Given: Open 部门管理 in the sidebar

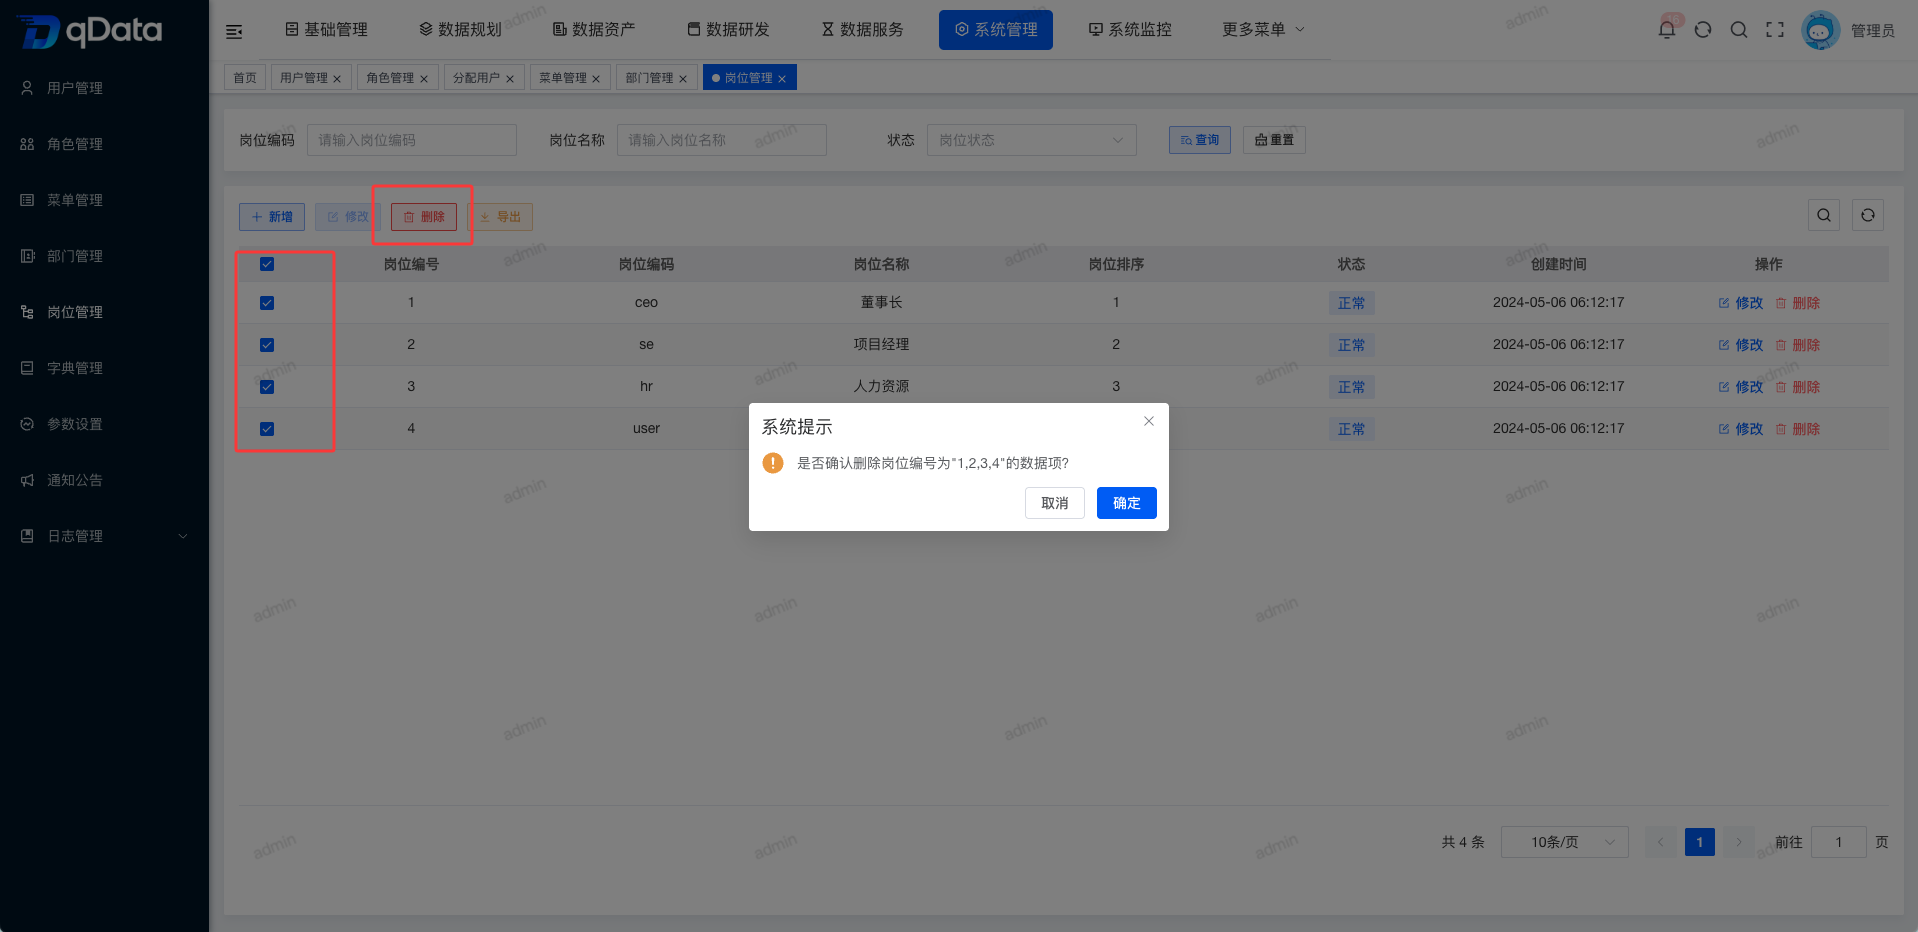Looking at the screenshot, I should tap(104, 256).
